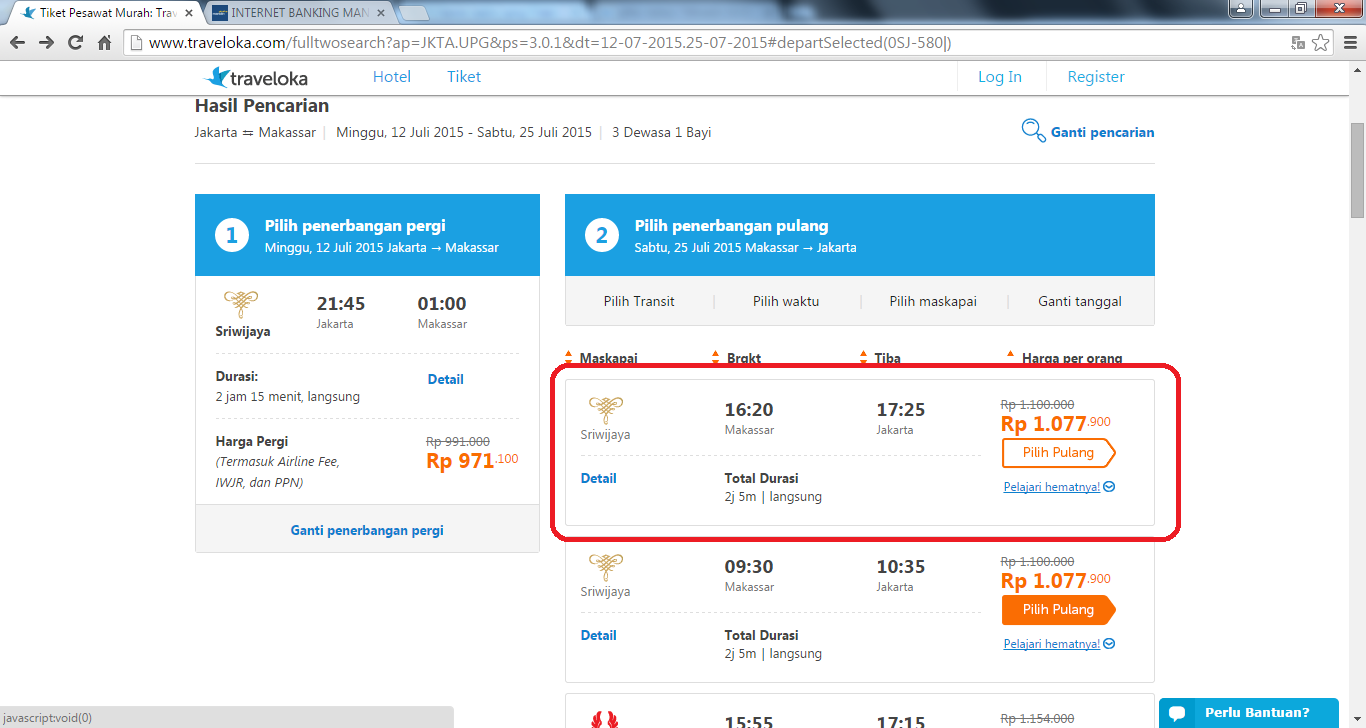Open Detail link of 09:30 return flight

click(599, 635)
